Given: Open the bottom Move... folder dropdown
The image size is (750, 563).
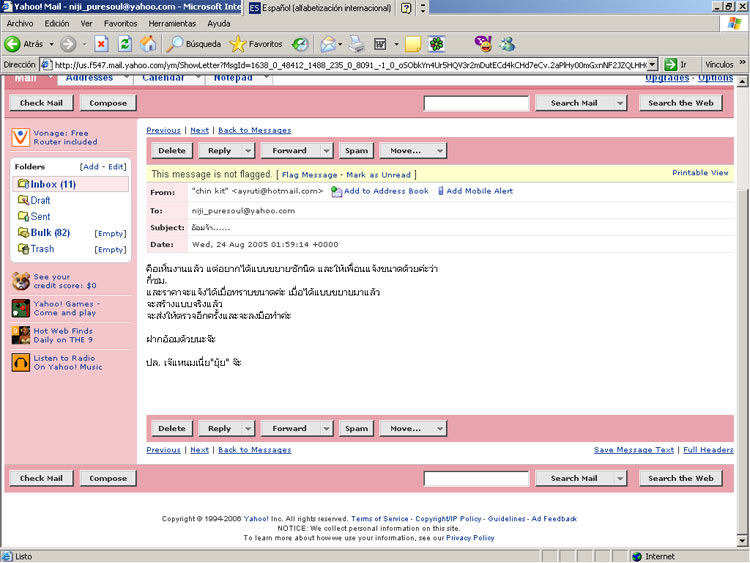Looking at the screenshot, I should pos(440,429).
